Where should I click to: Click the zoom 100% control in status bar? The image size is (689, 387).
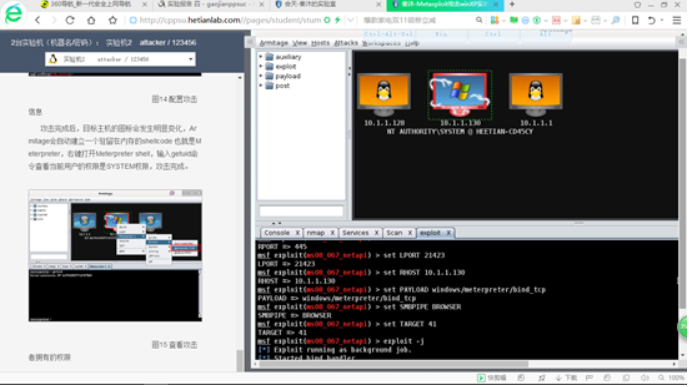pos(671,378)
